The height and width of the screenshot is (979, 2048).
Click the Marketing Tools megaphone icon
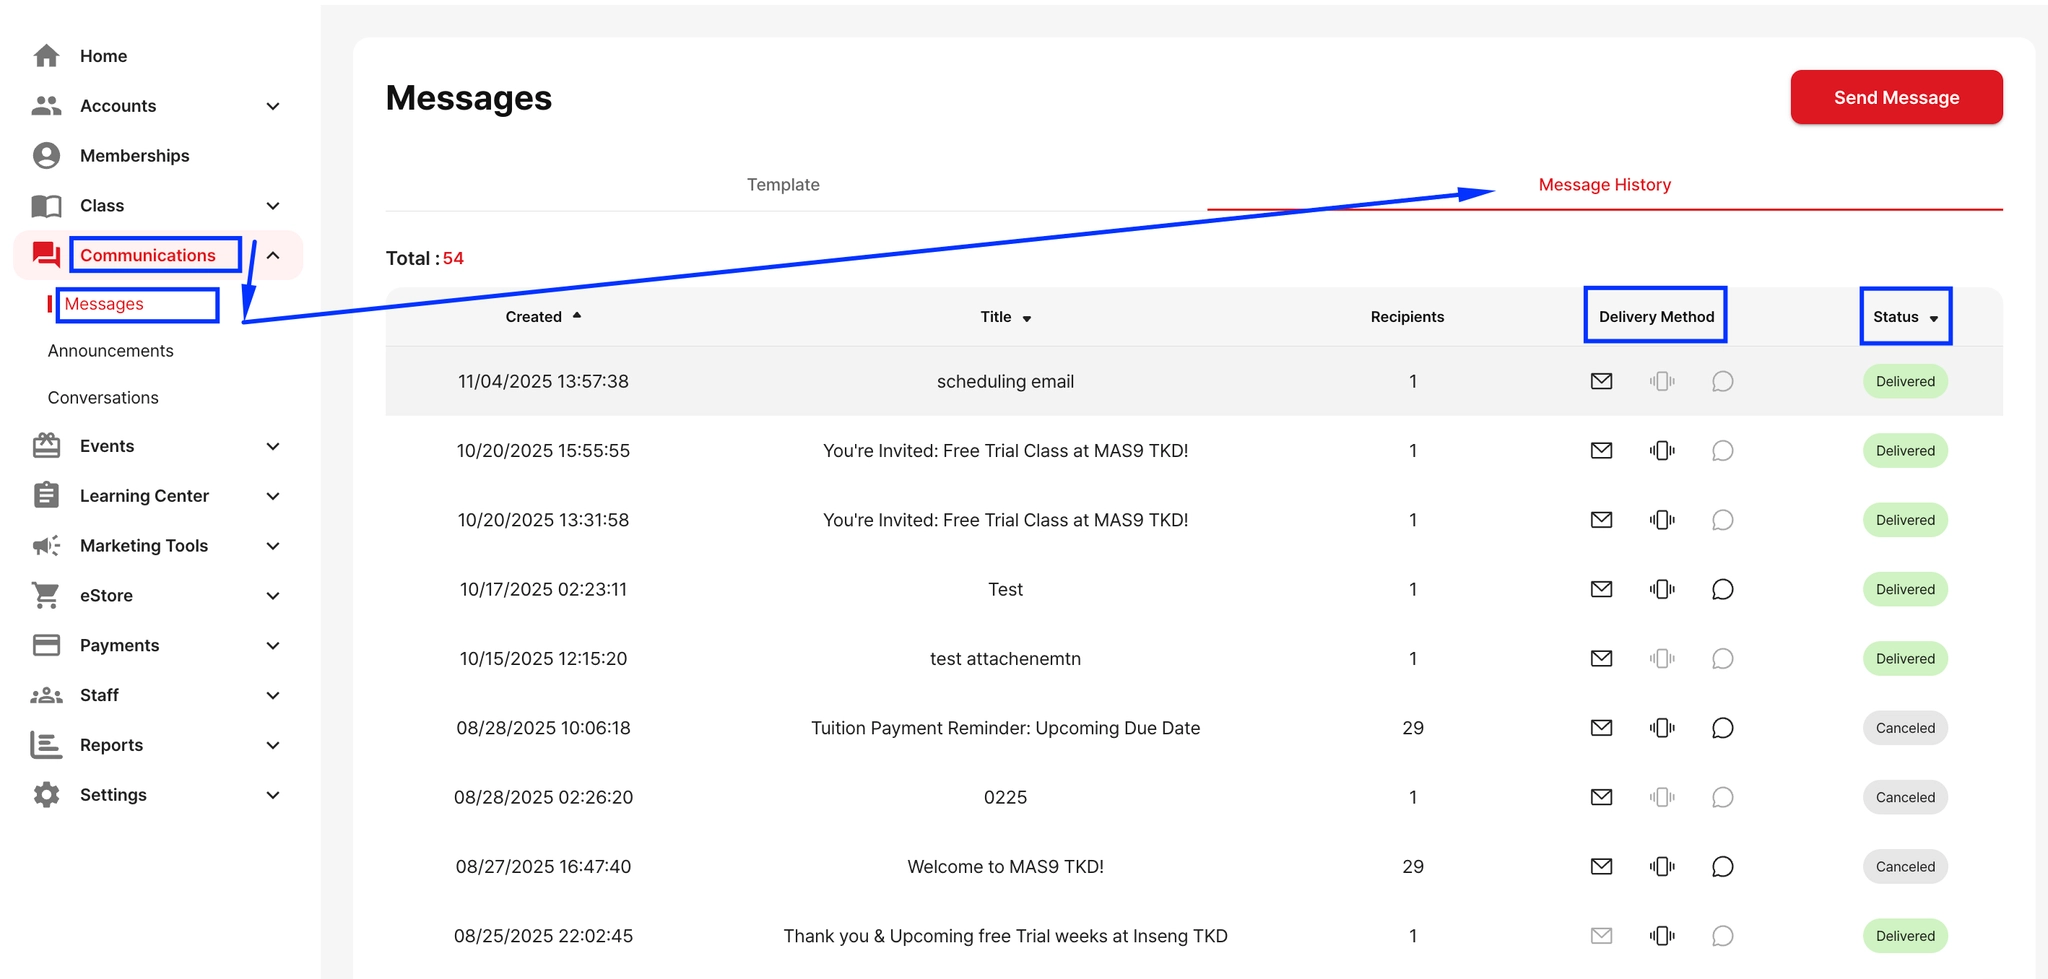click(x=46, y=546)
